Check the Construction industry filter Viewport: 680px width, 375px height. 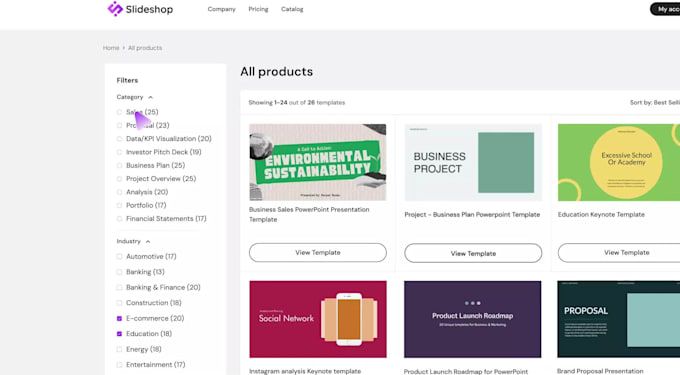pos(119,303)
